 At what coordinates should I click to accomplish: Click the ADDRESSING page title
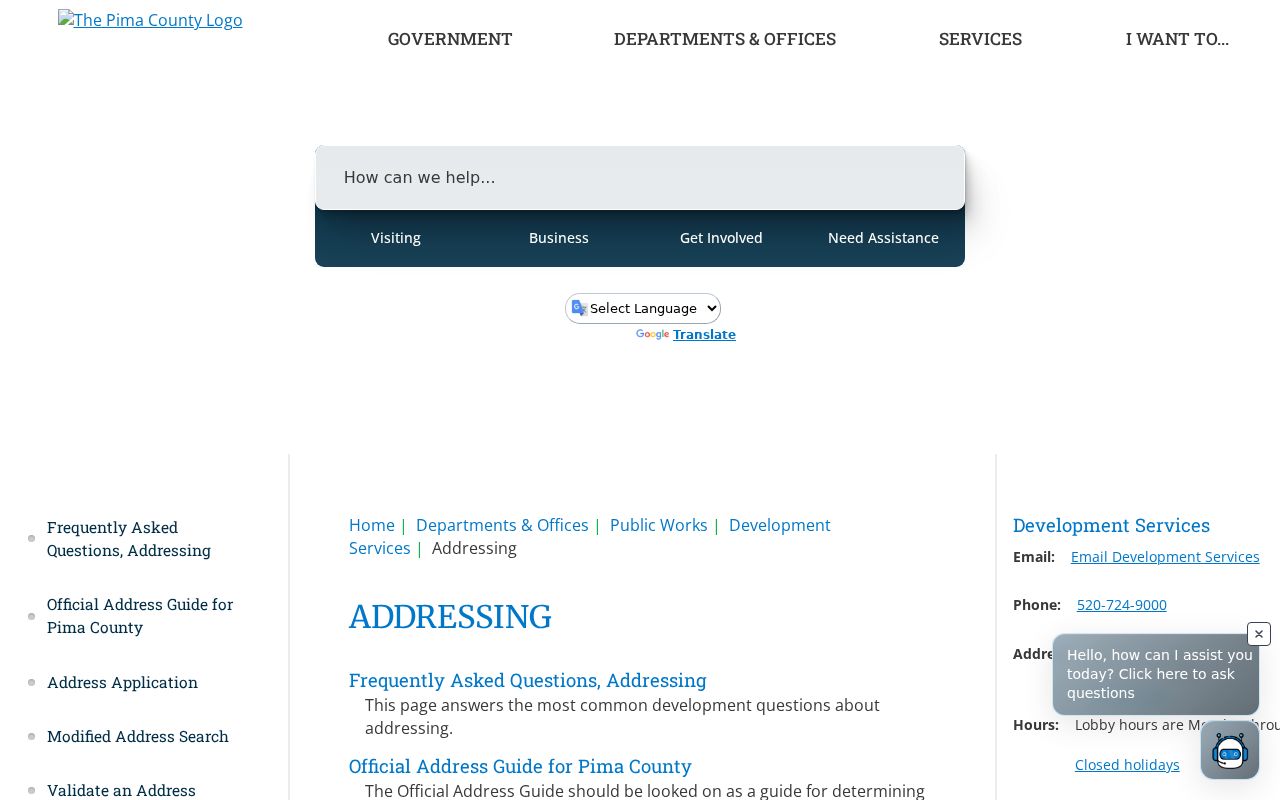450,616
